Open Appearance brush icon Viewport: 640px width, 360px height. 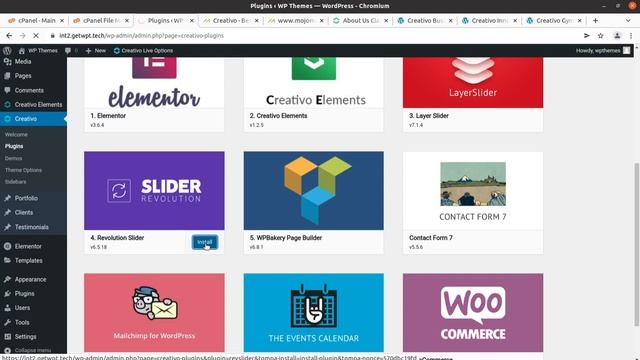[7, 279]
